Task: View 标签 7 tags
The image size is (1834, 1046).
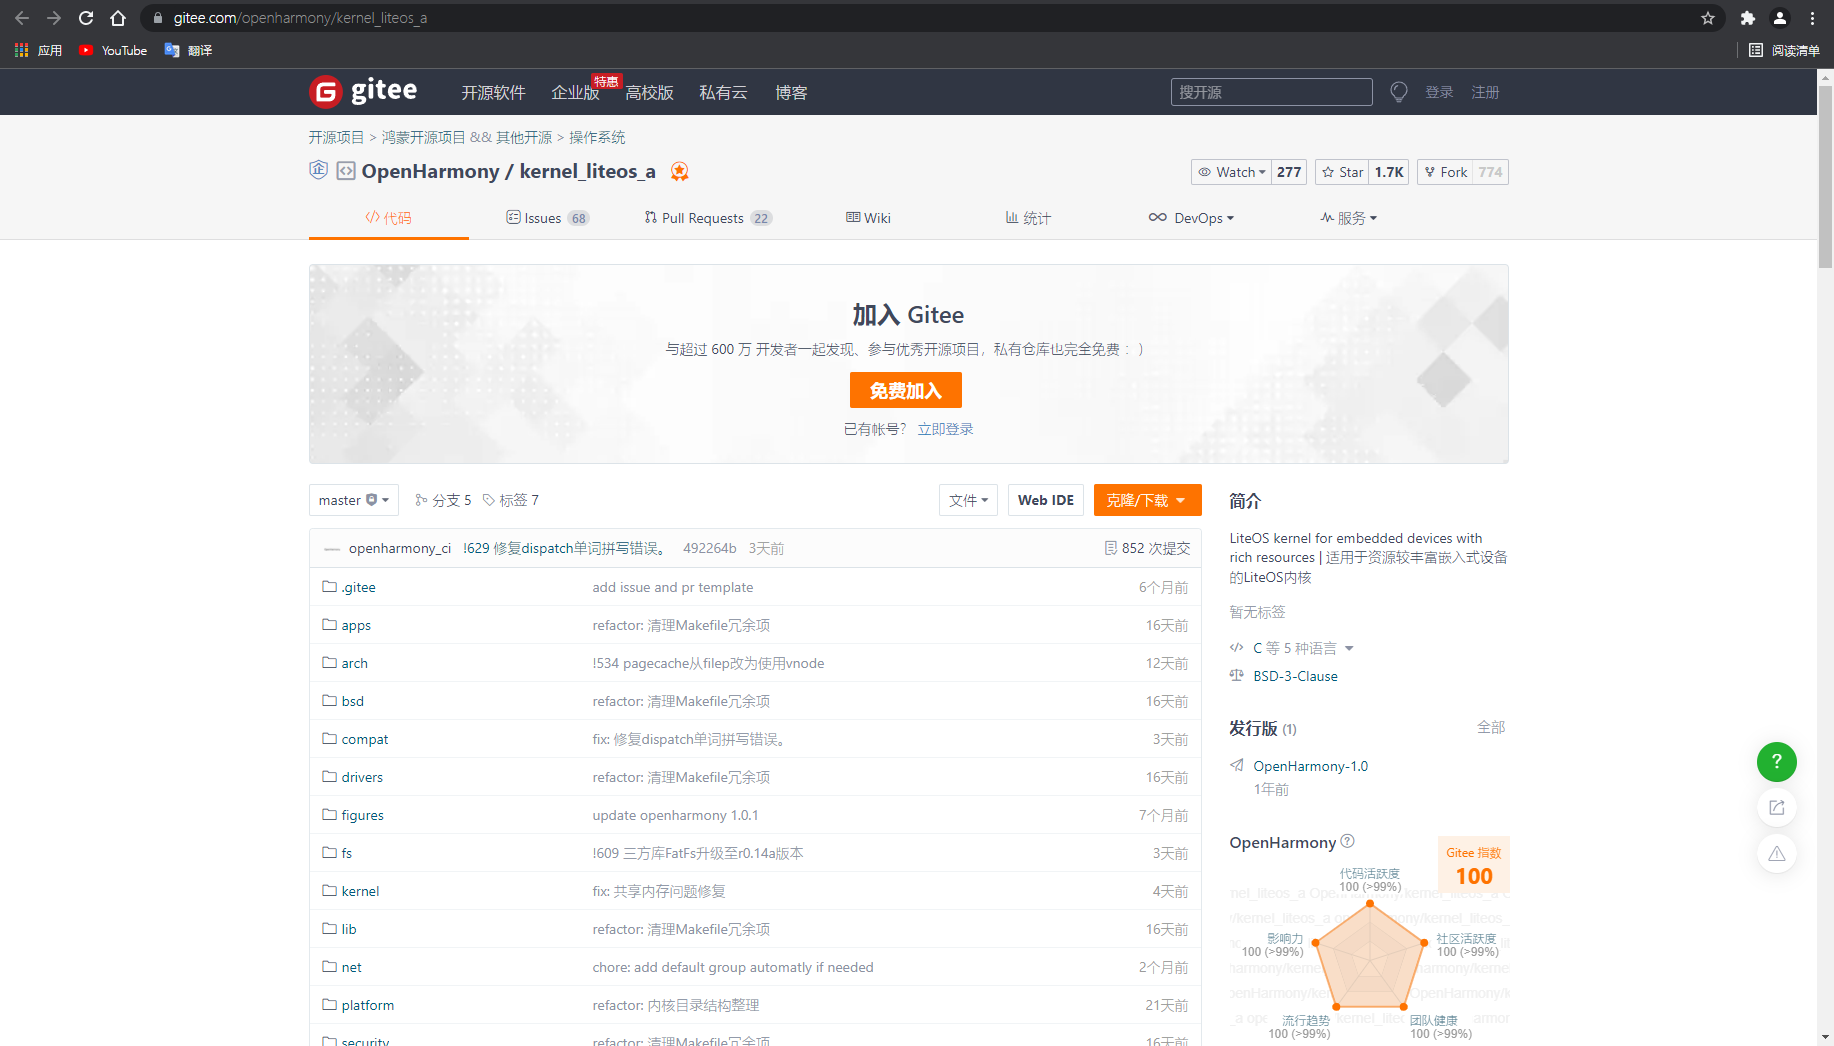Action: click(511, 500)
